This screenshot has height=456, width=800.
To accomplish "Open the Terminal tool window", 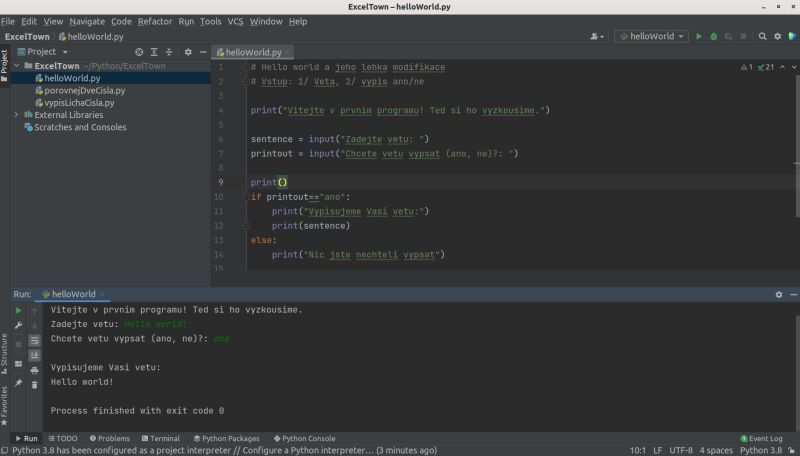I will click(x=161, y=439).
